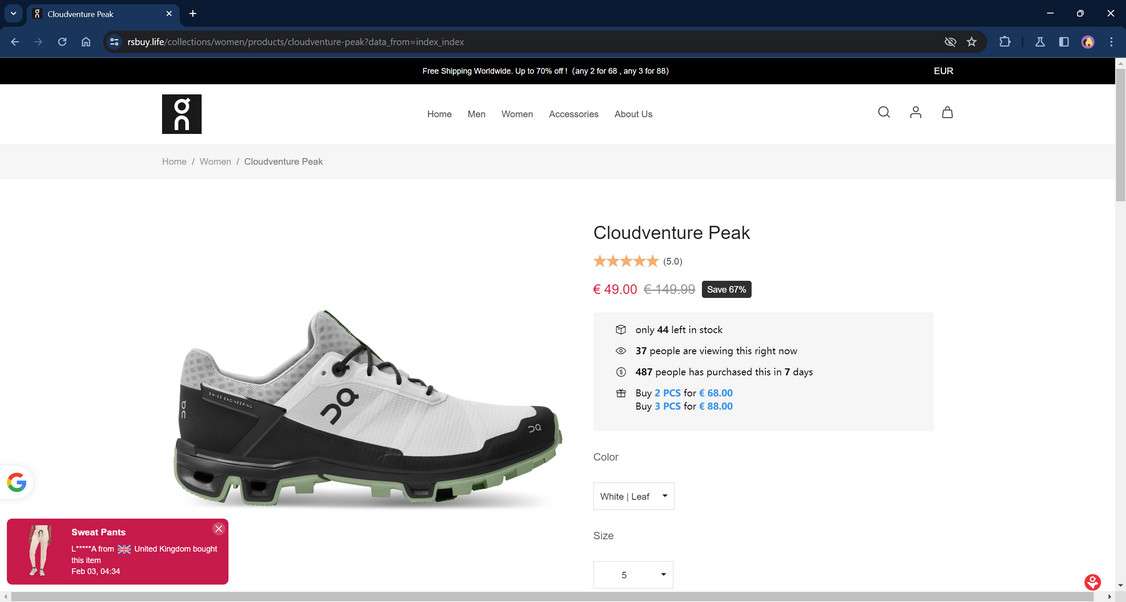Open the user account icon
The width and height of the screenshot is (1126, 602).
point(916,112)
